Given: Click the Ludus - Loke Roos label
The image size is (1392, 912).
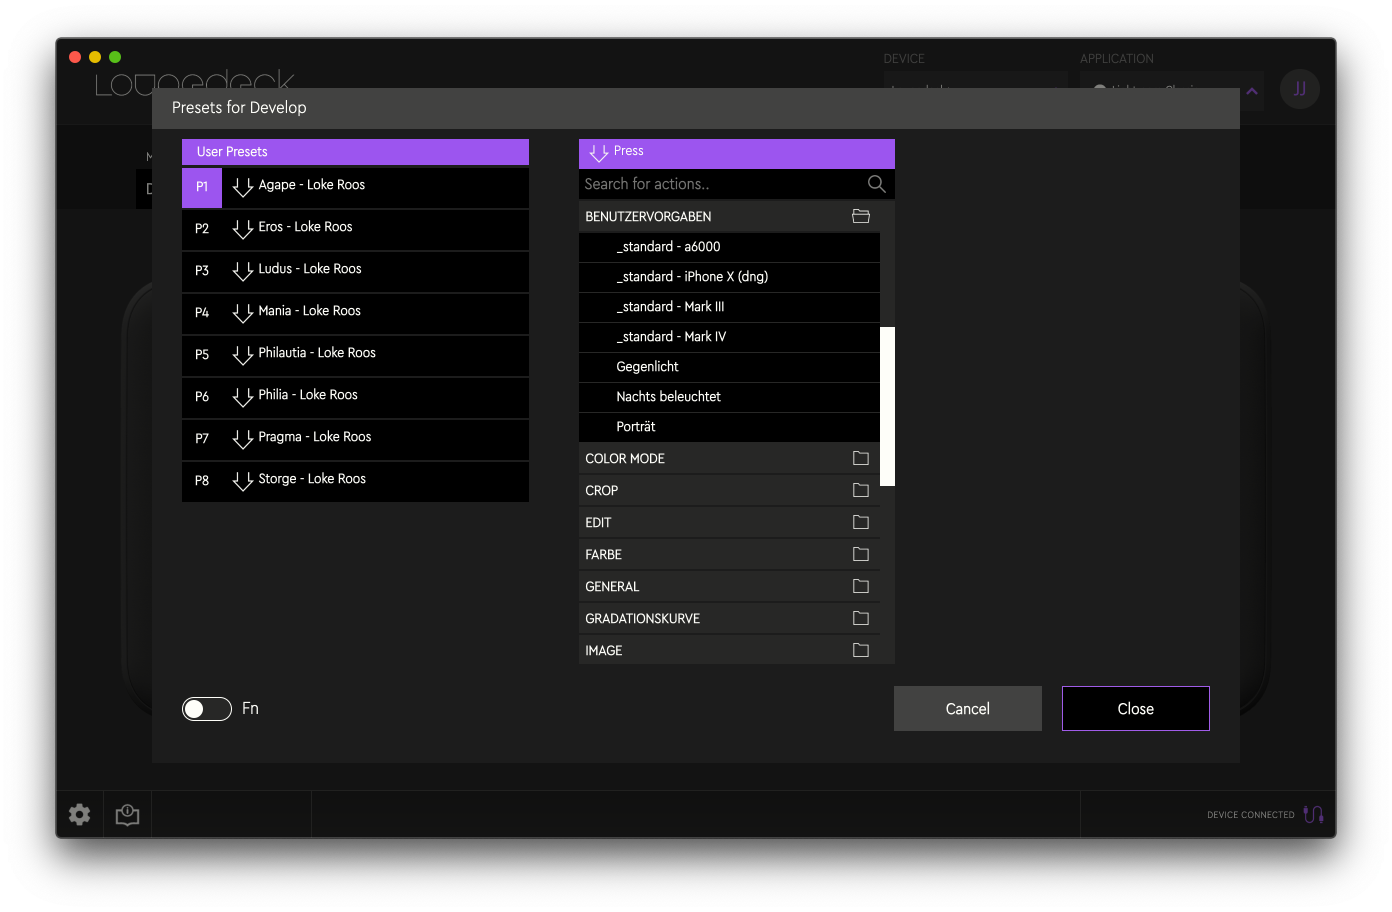Looking at the screenshot, I should point(310,269).
